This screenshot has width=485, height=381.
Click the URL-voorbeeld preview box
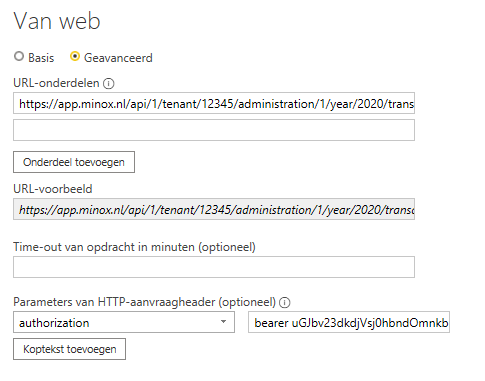(x=214, y=209)
